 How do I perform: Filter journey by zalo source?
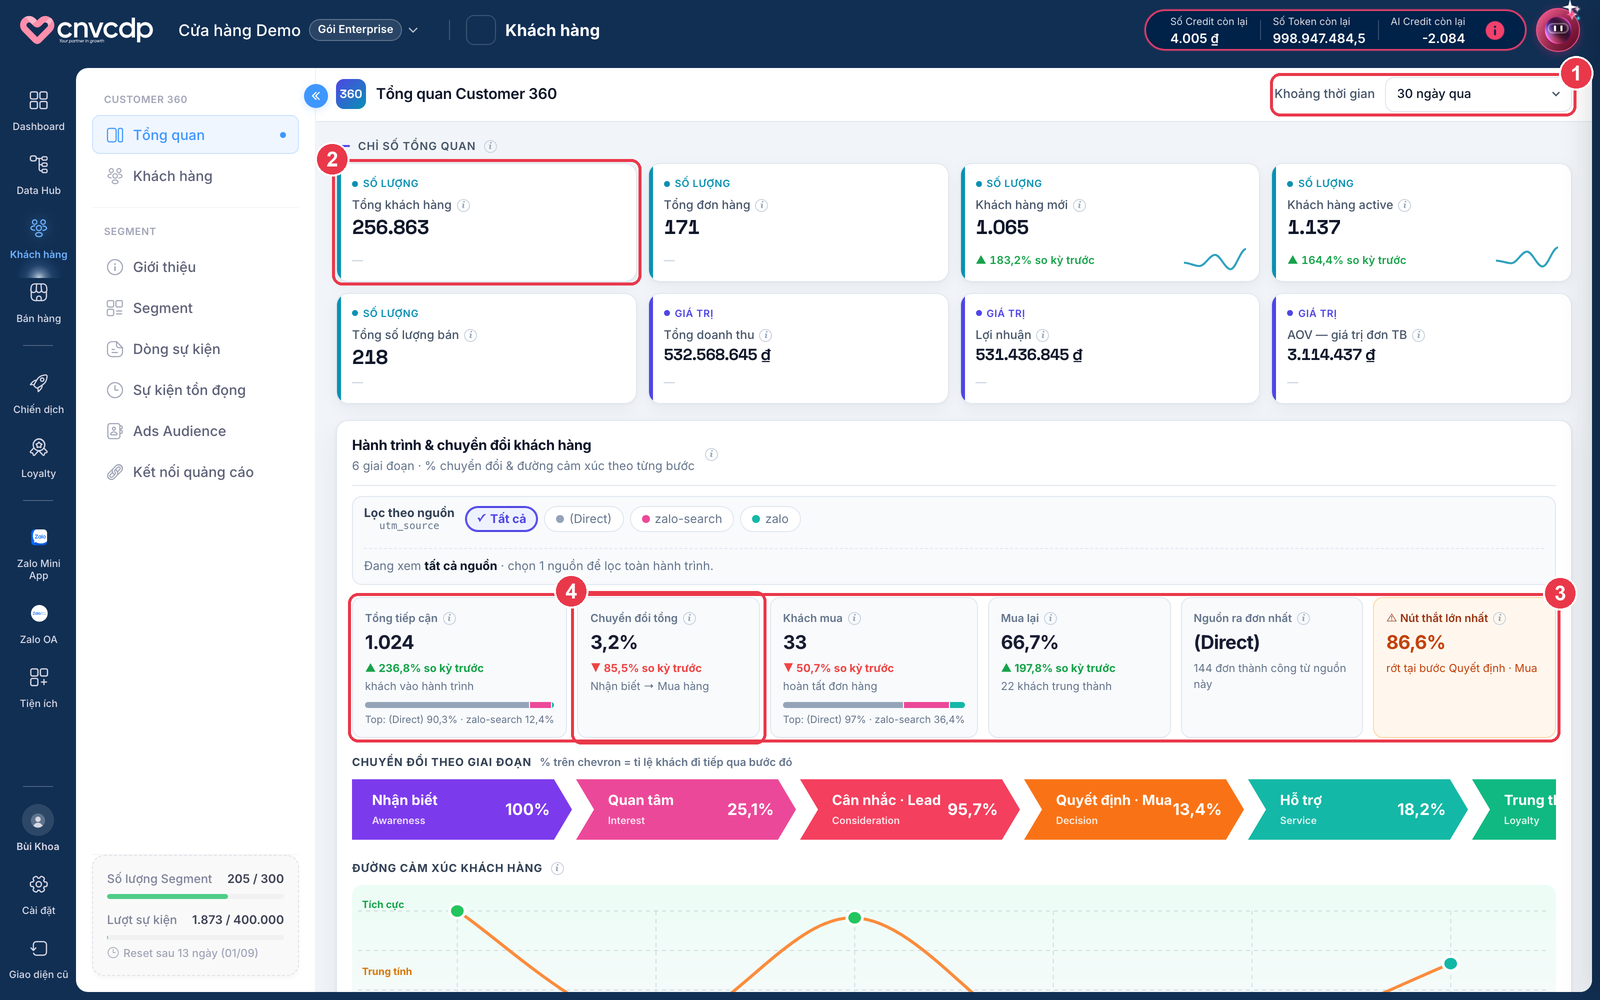(x=771, y=519)
